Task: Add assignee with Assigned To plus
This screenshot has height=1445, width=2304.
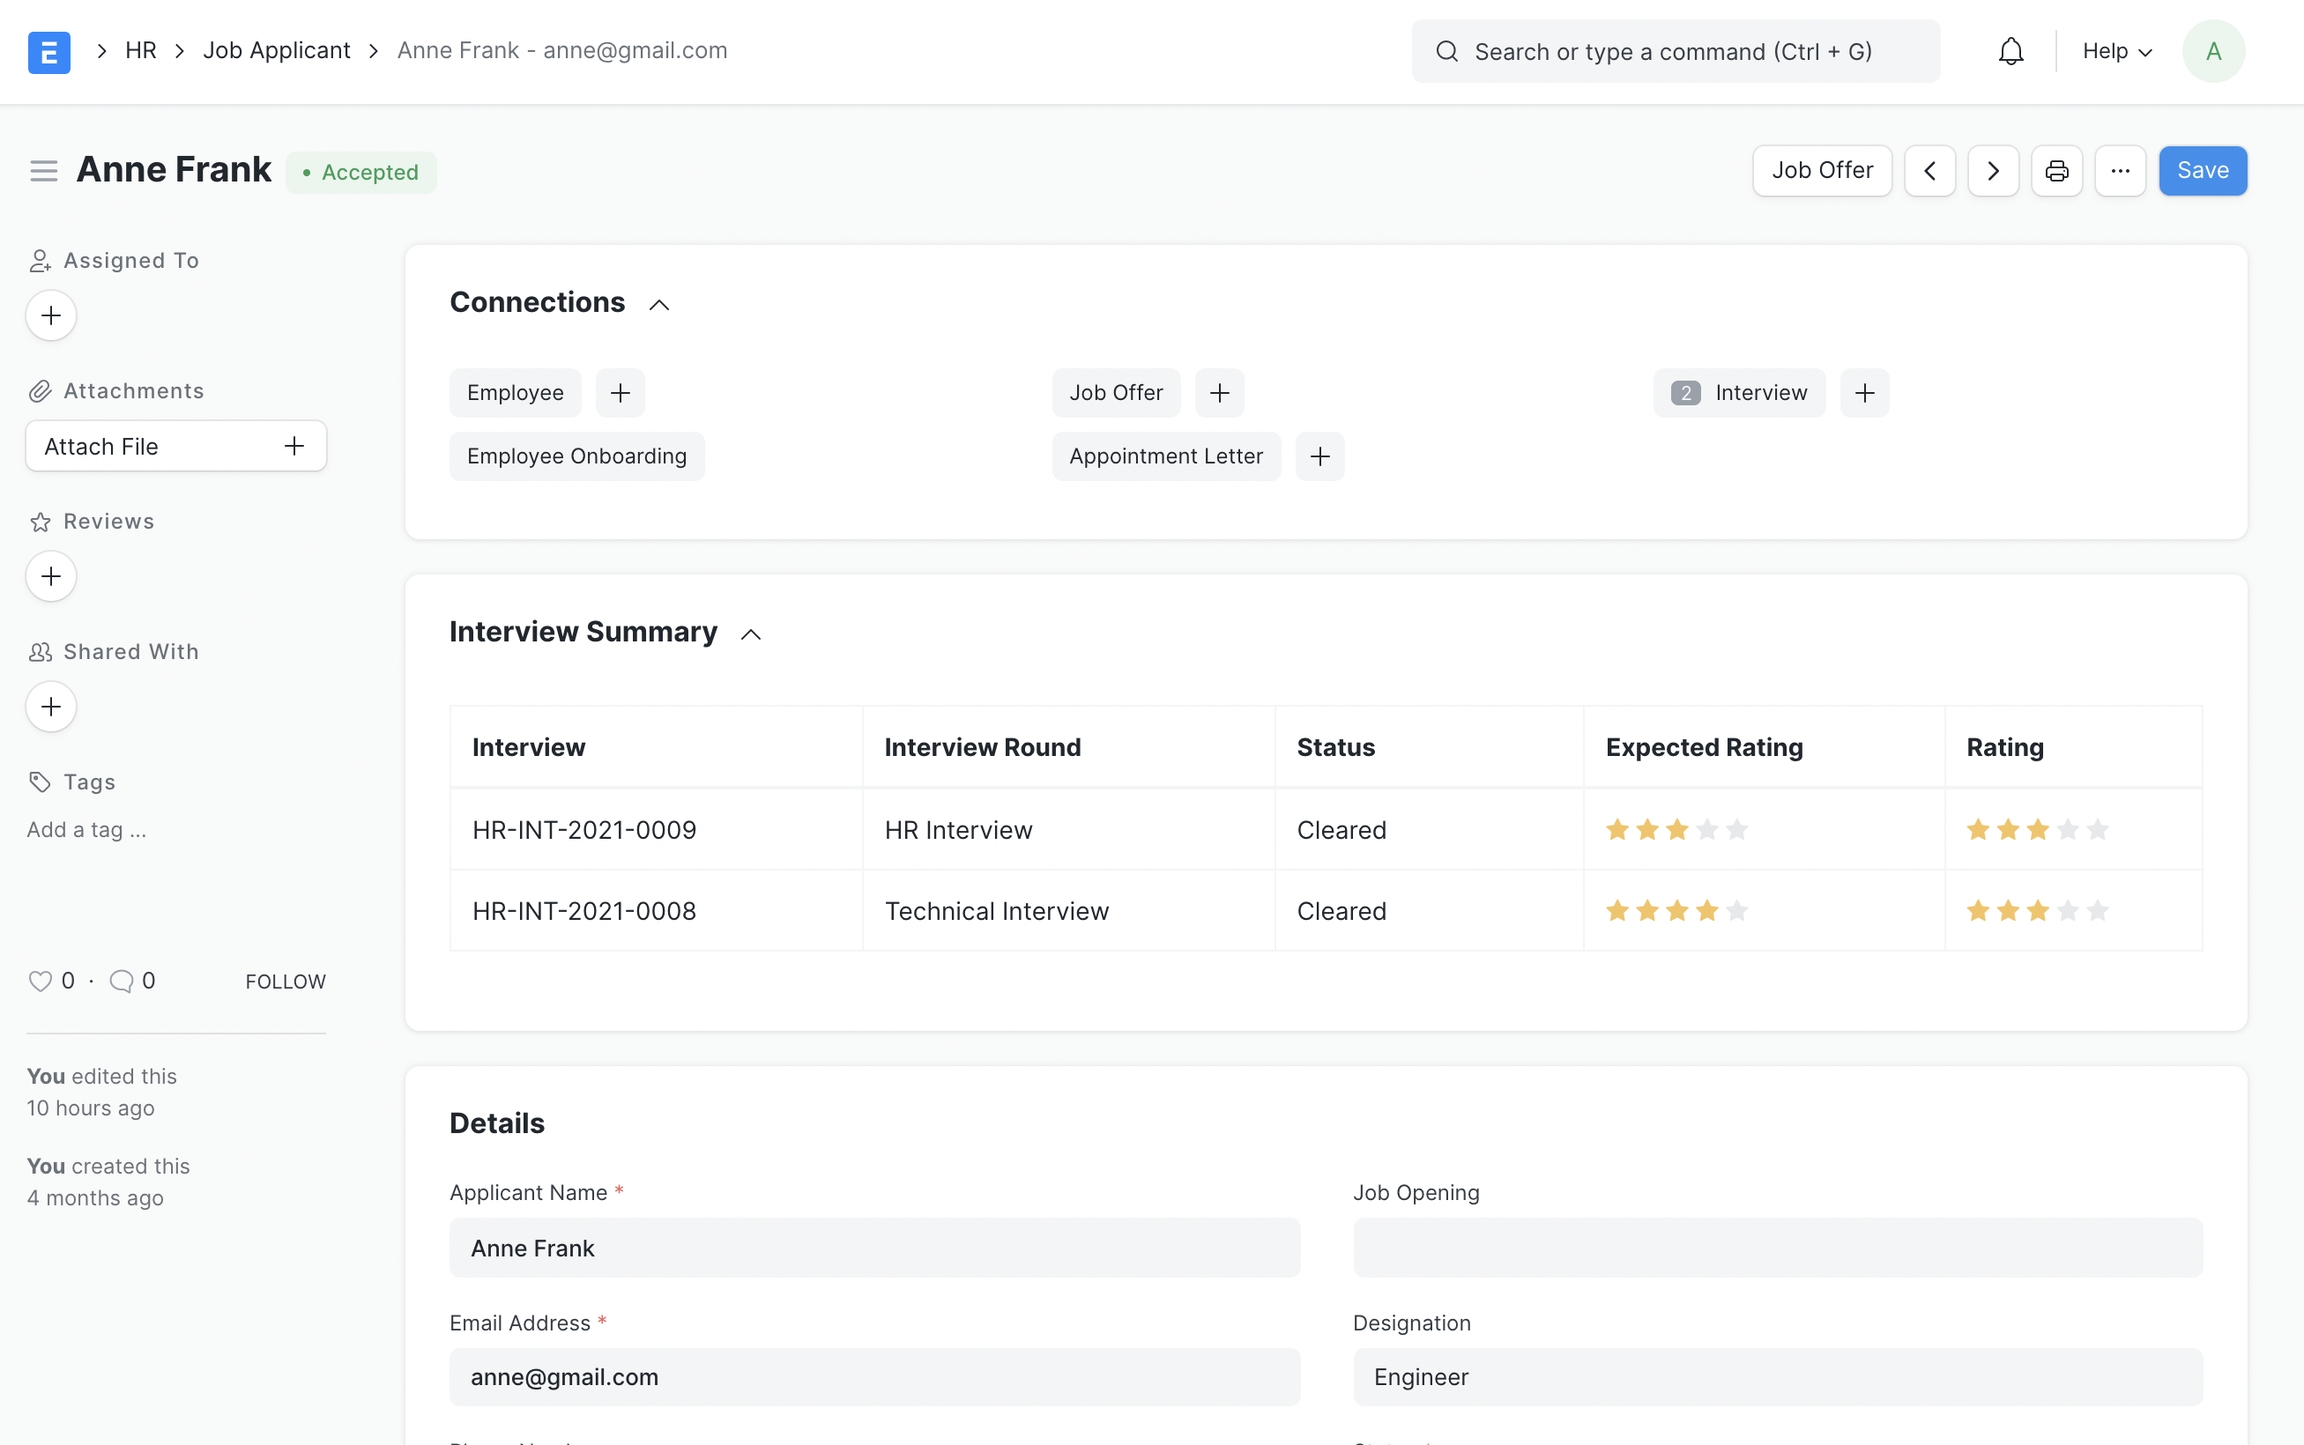Action: point(51,316)
